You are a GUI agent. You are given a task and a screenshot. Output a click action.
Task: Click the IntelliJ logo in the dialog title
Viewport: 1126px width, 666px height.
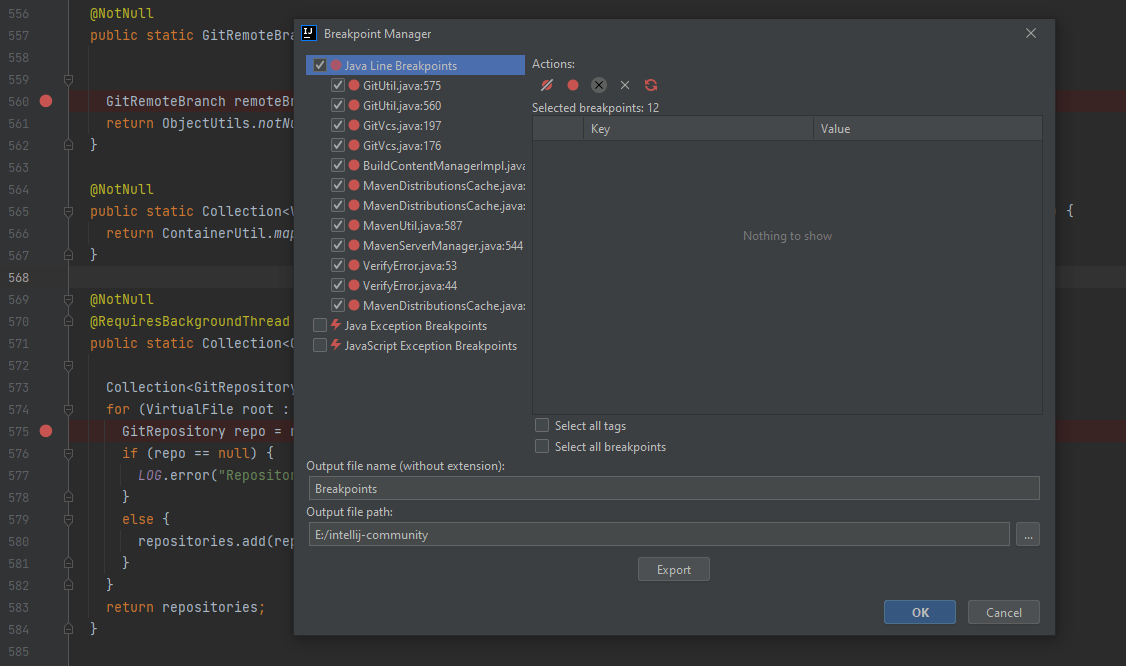coord(308,32)
